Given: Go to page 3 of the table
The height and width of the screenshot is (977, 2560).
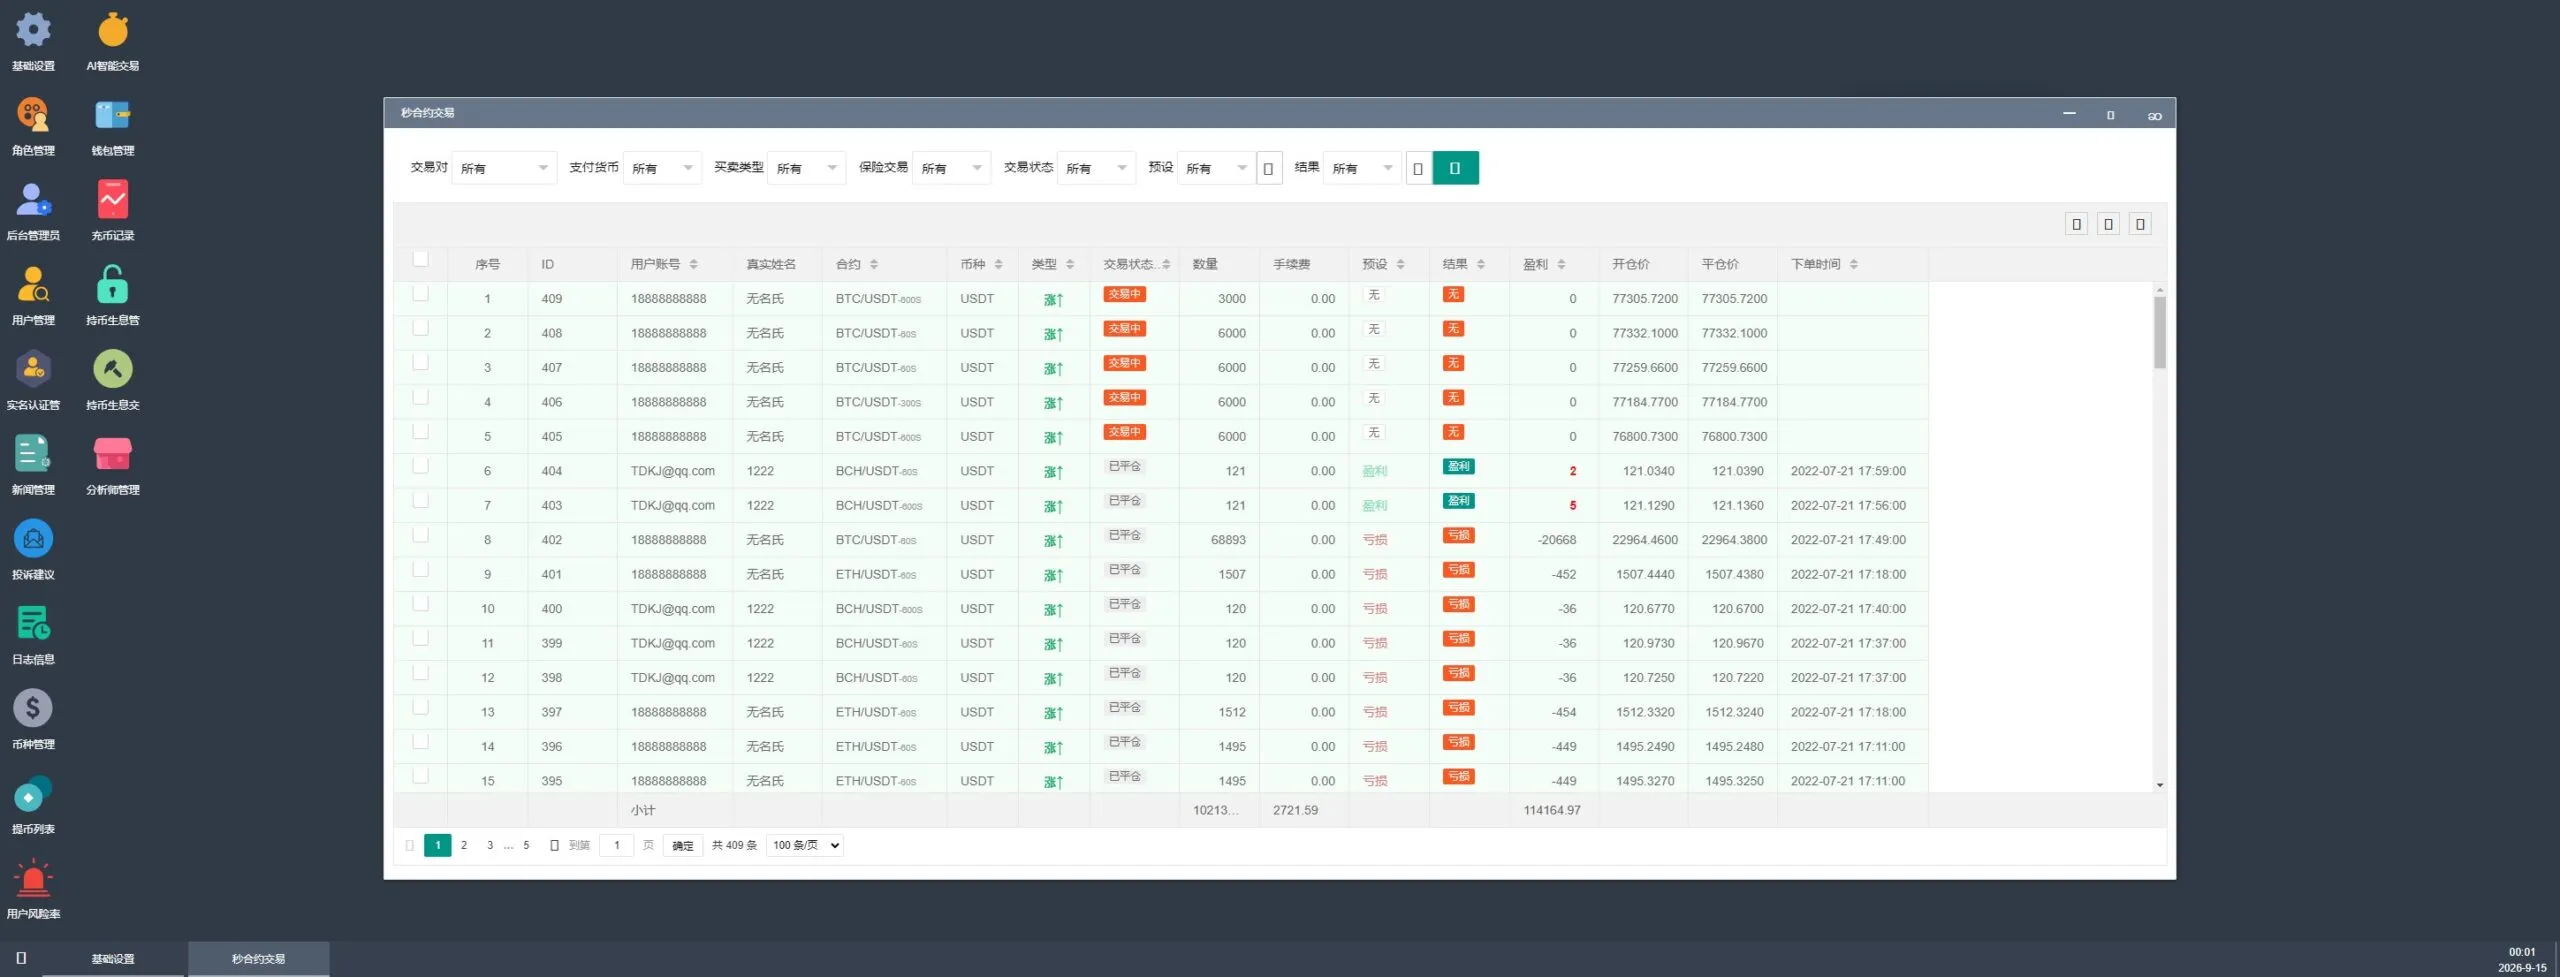Looking at the screenshot, I should click(x=490, y=845).
